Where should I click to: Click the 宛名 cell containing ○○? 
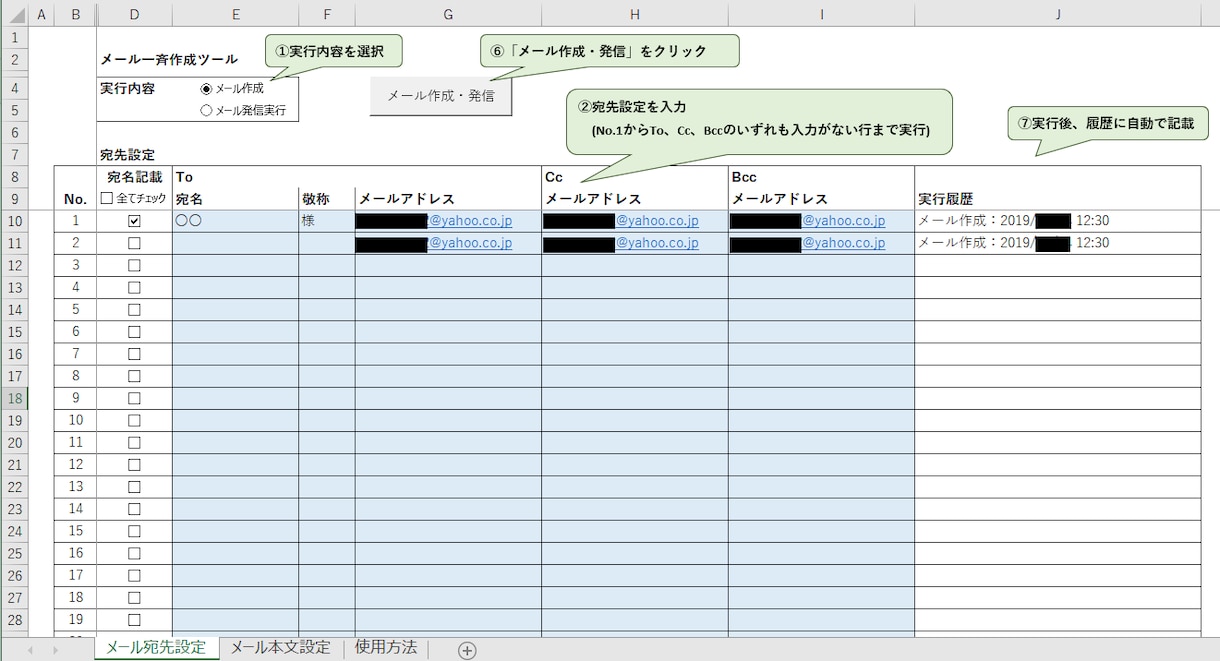point(235,221)
